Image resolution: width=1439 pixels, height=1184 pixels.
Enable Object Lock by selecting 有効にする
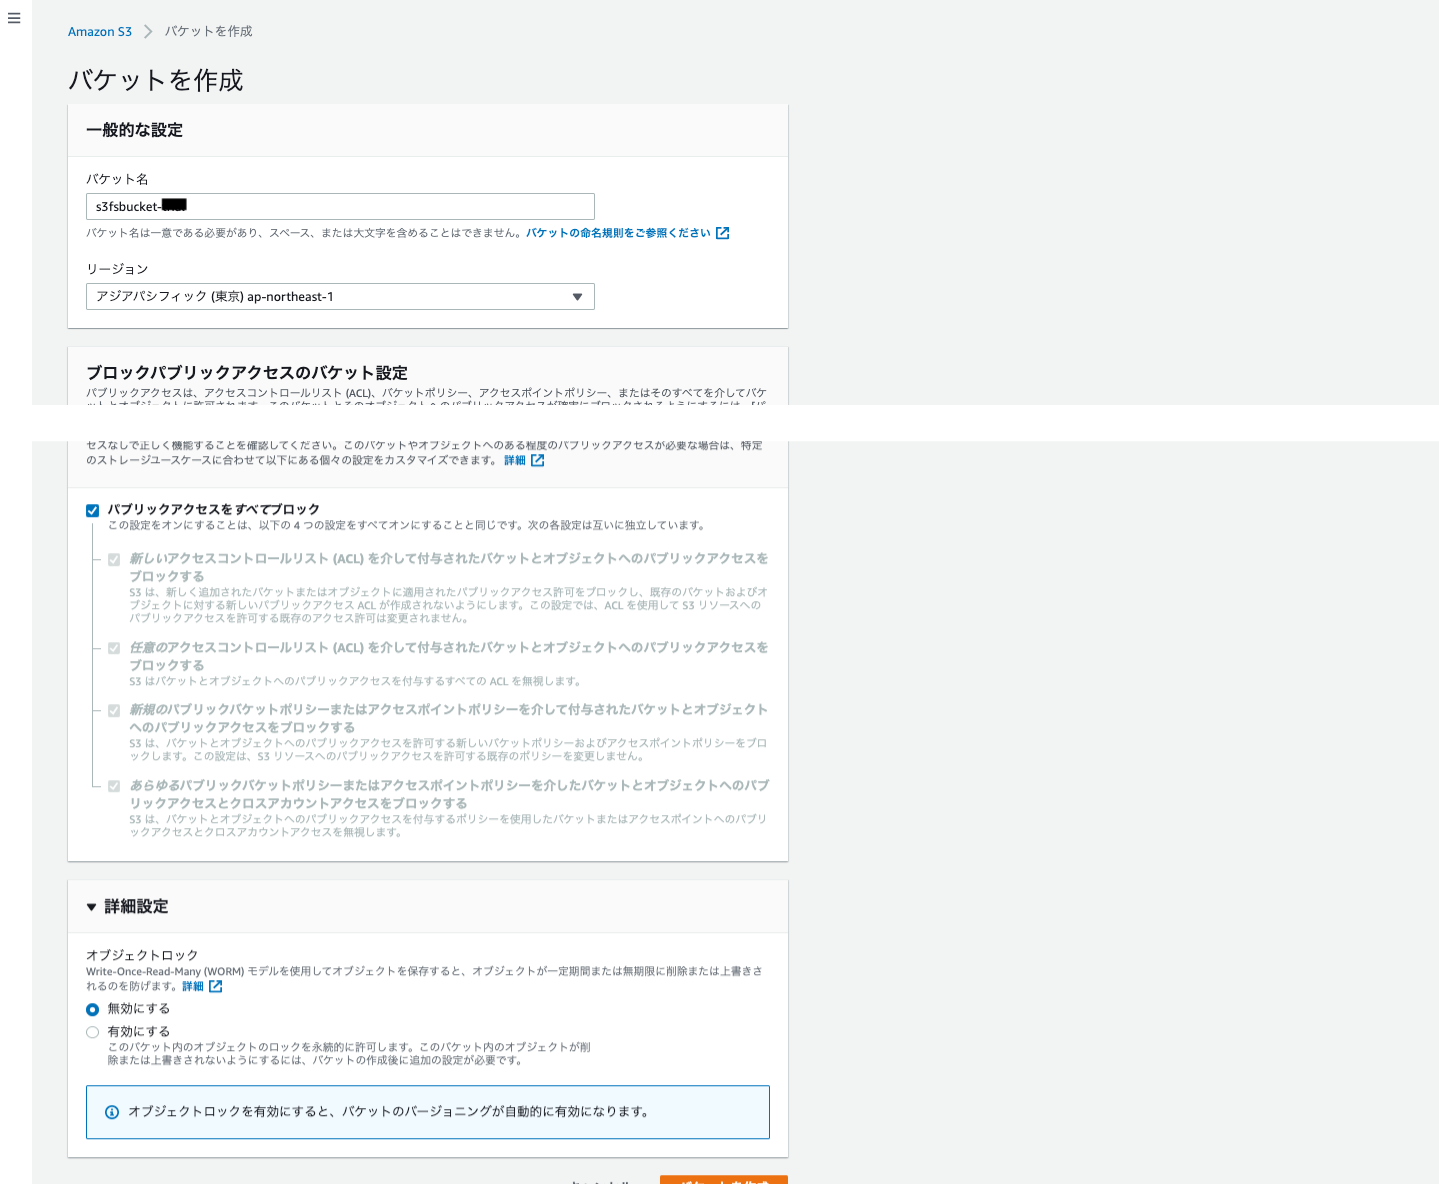coord(92,1031)
